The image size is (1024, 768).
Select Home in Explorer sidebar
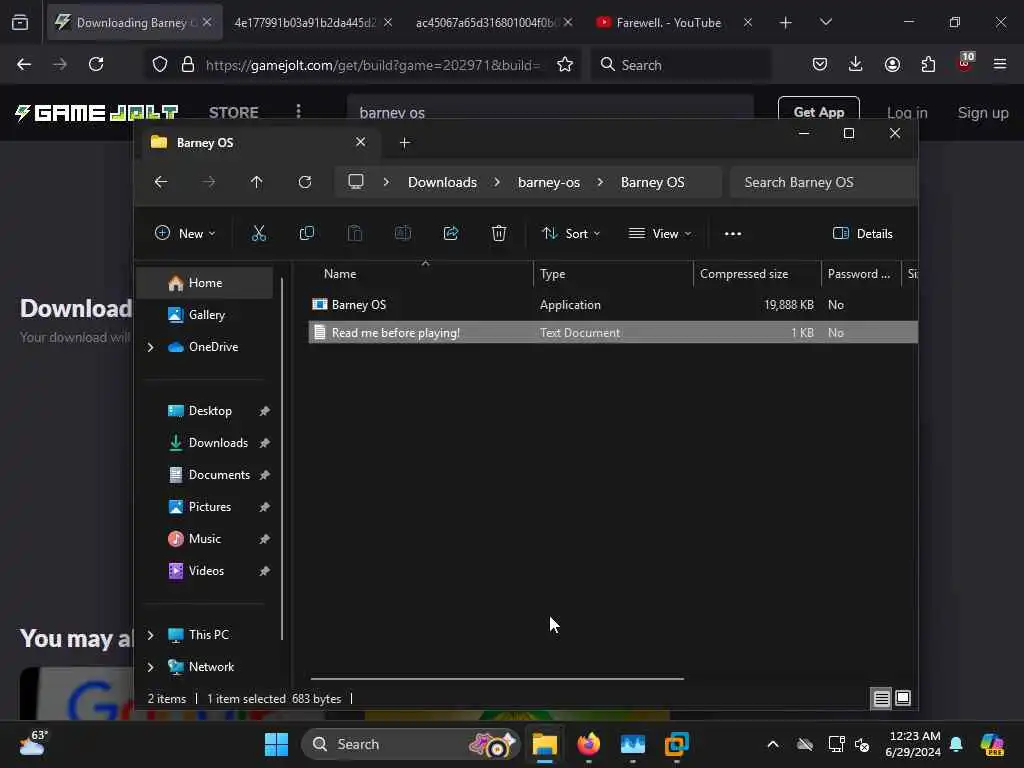[x=205, y=283]
